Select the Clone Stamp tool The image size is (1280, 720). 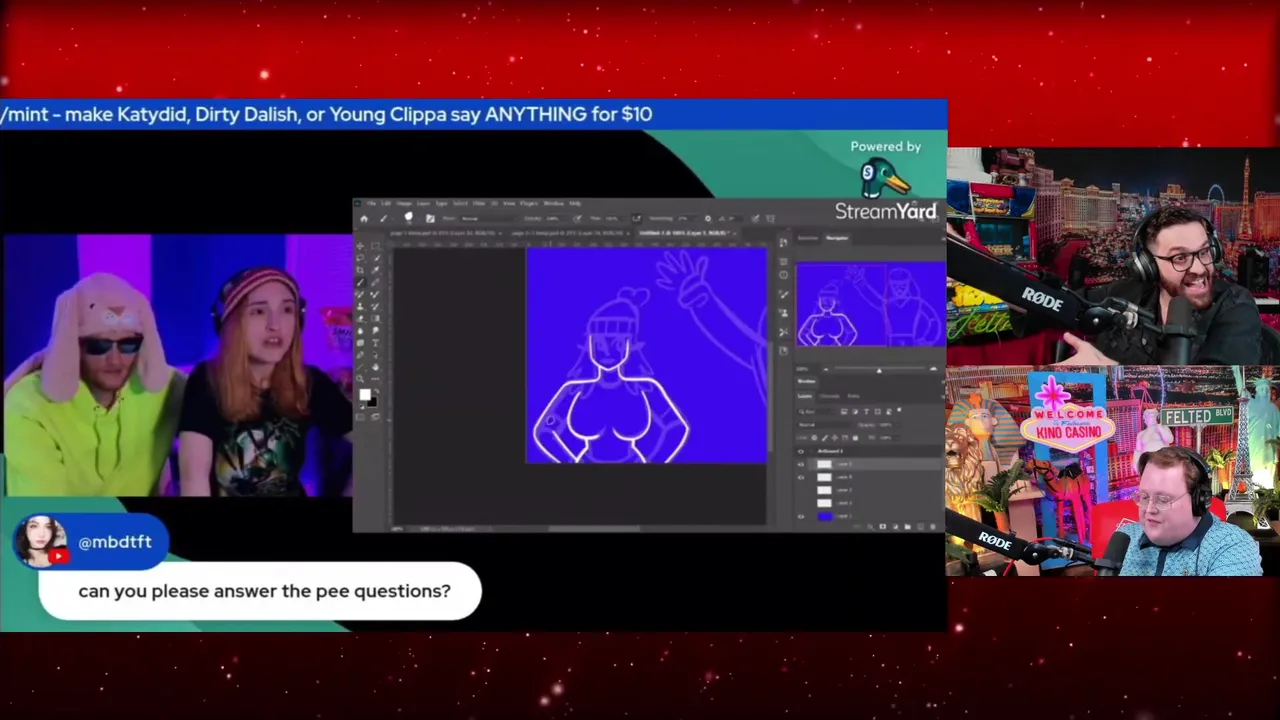[360, 307]
